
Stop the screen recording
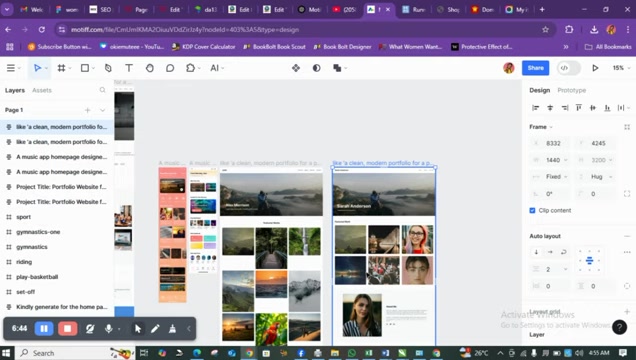pos(67,328)
